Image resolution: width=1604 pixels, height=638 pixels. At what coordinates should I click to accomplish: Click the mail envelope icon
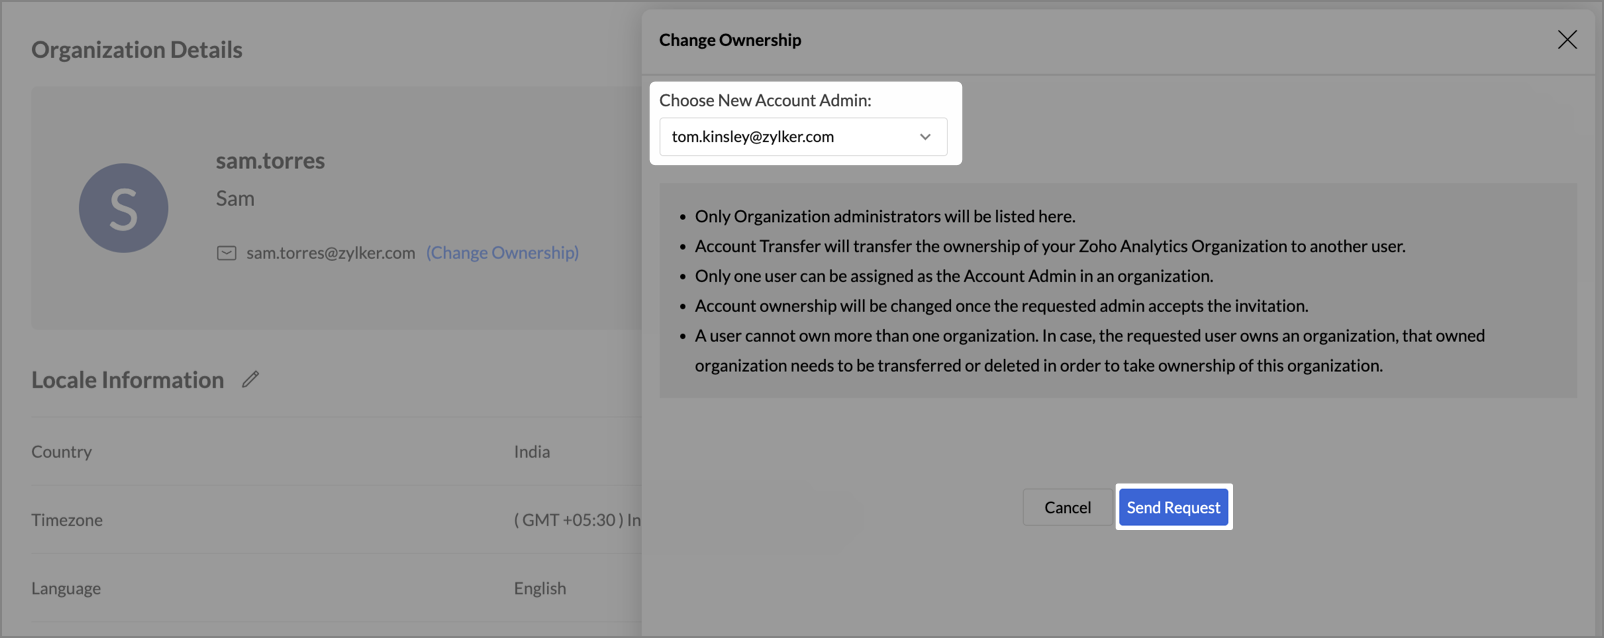click(x=227, y=253)
